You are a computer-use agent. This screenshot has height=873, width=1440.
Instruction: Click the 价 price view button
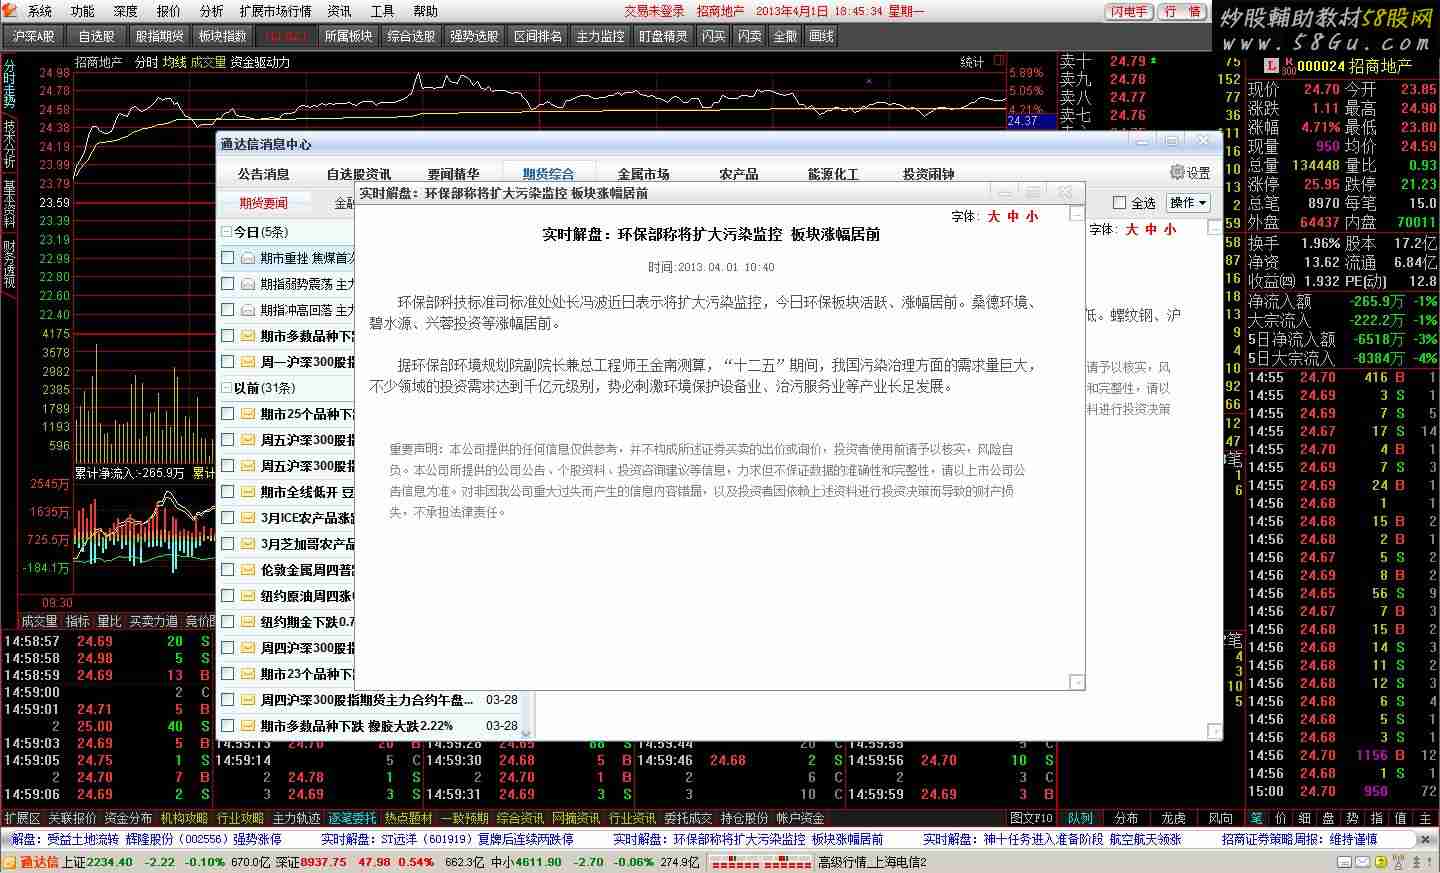[1280, 818]
